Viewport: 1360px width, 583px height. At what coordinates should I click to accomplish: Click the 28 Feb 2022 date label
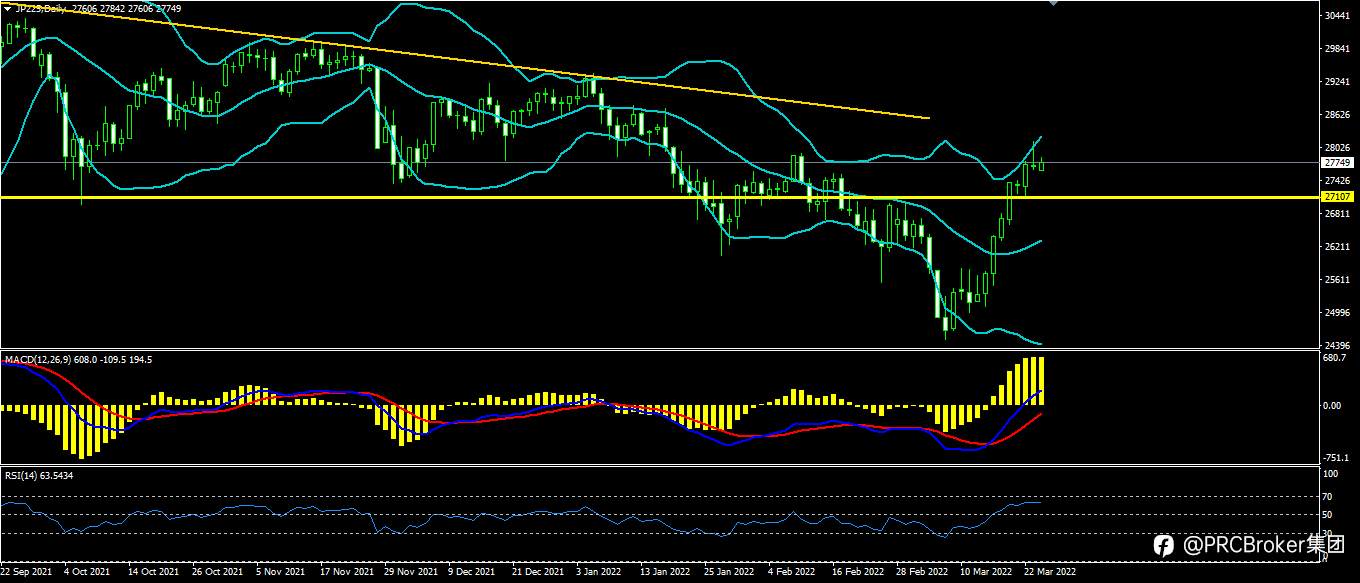click(922, 573)
